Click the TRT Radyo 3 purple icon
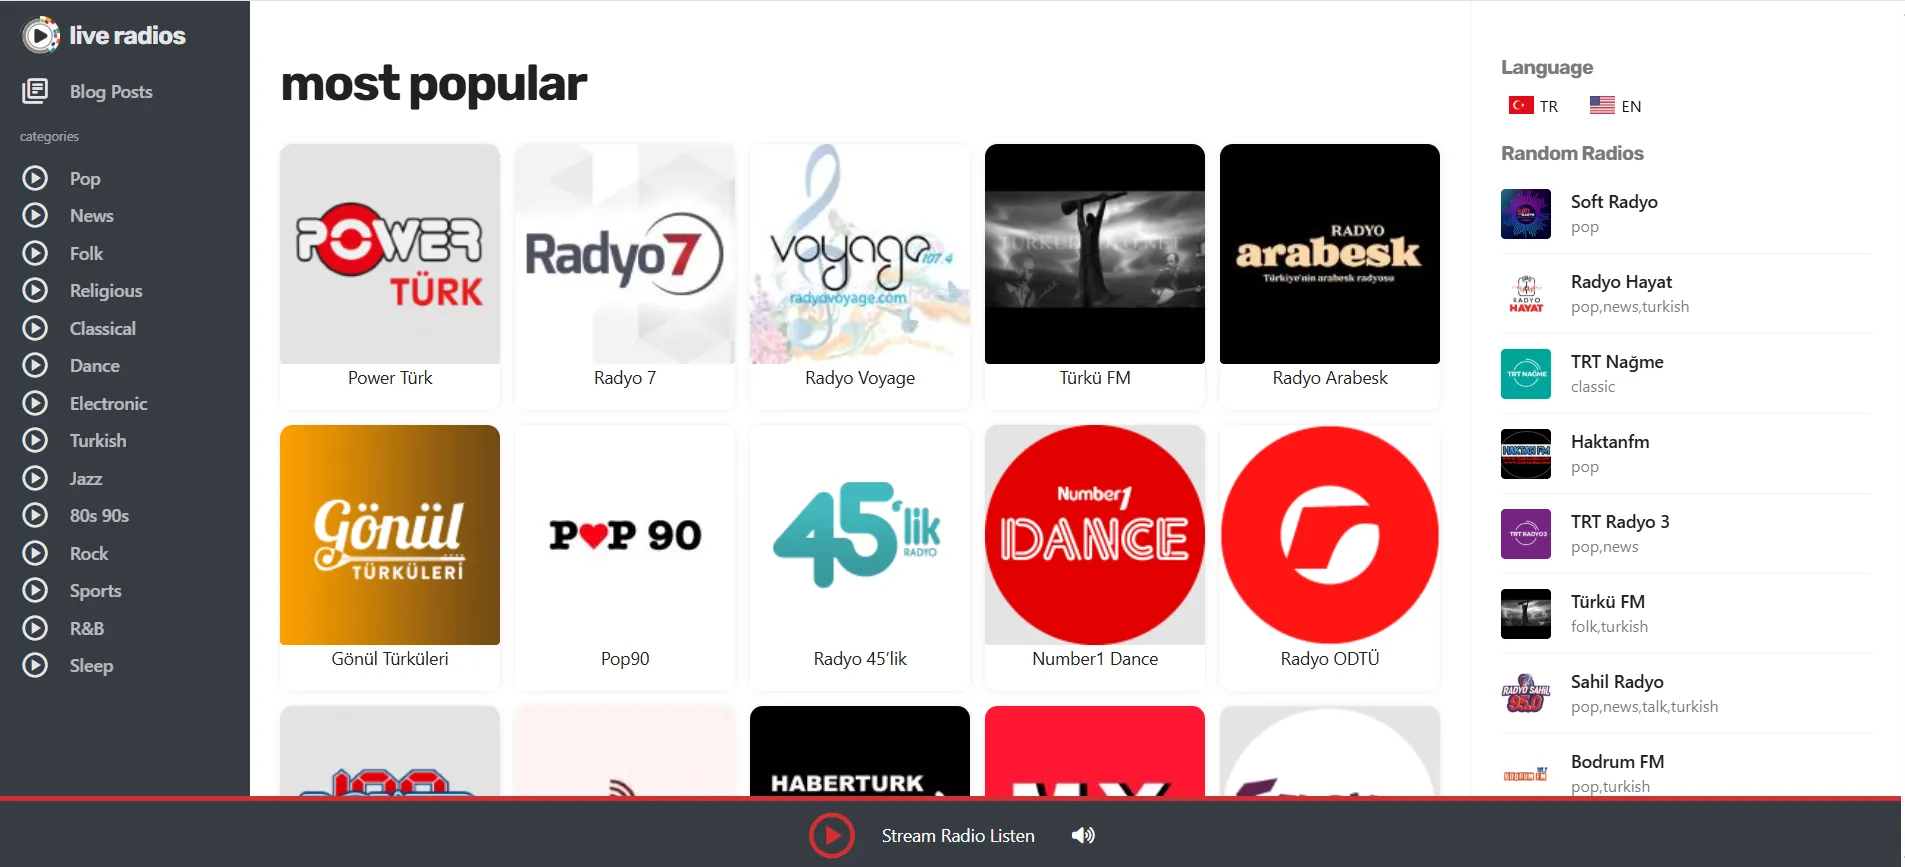This screenshot has height=867, width=1905. click(x=1525, y=534)
